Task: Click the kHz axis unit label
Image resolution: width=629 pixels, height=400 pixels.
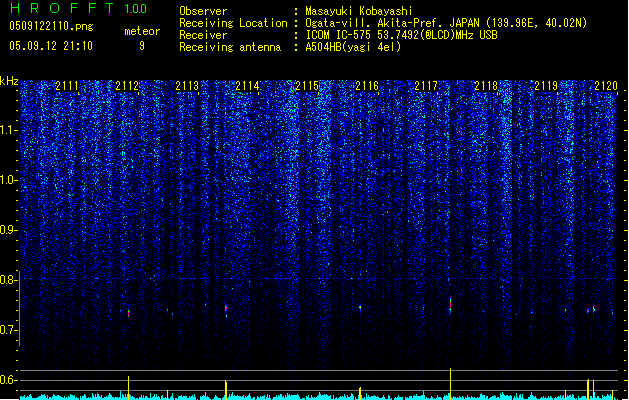Action: click(9, 81)
